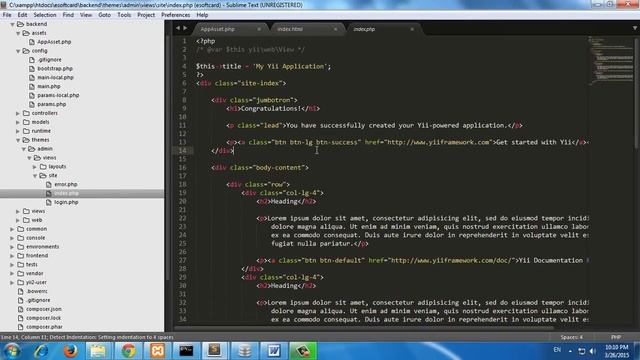Switch to Sublime Text taskbar icon
Screen dimensions: 640x360
(x=215, y=351)
